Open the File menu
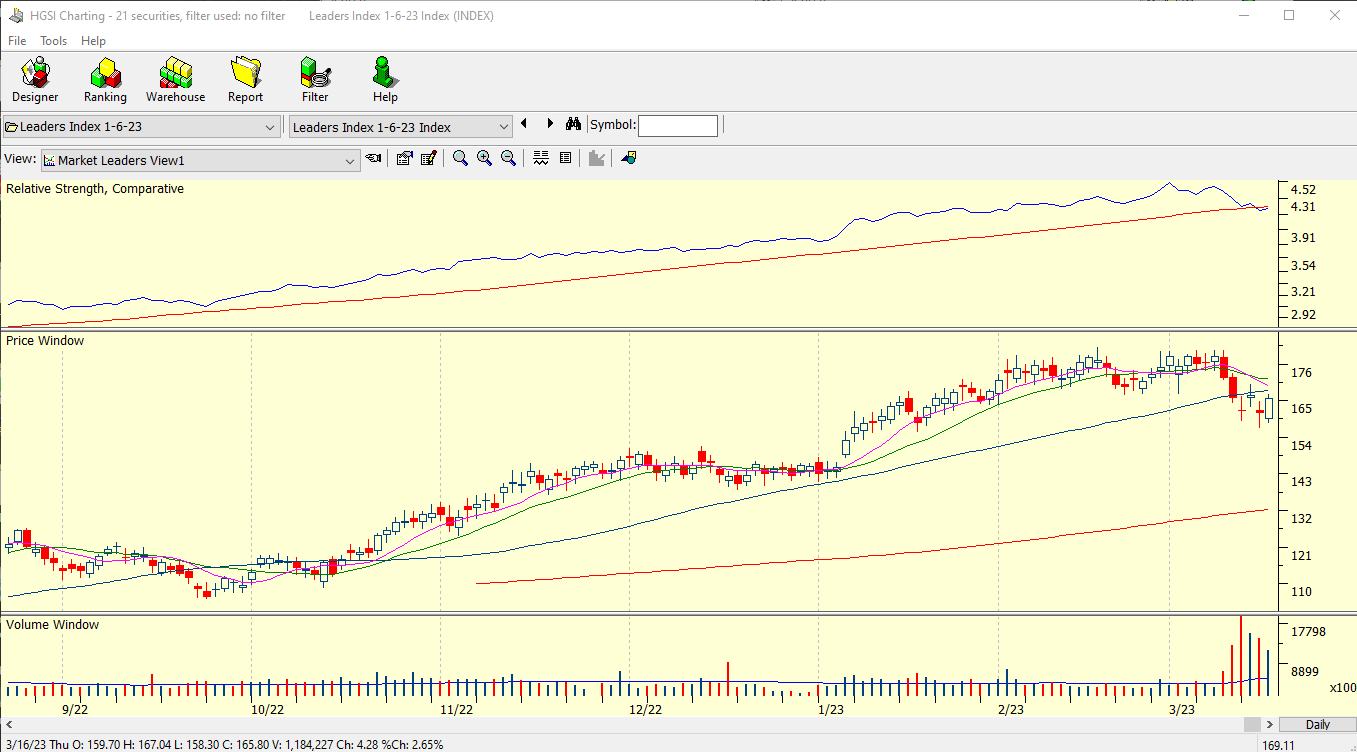The height and width of the screenshot is (752, 1357). [17, 41]
